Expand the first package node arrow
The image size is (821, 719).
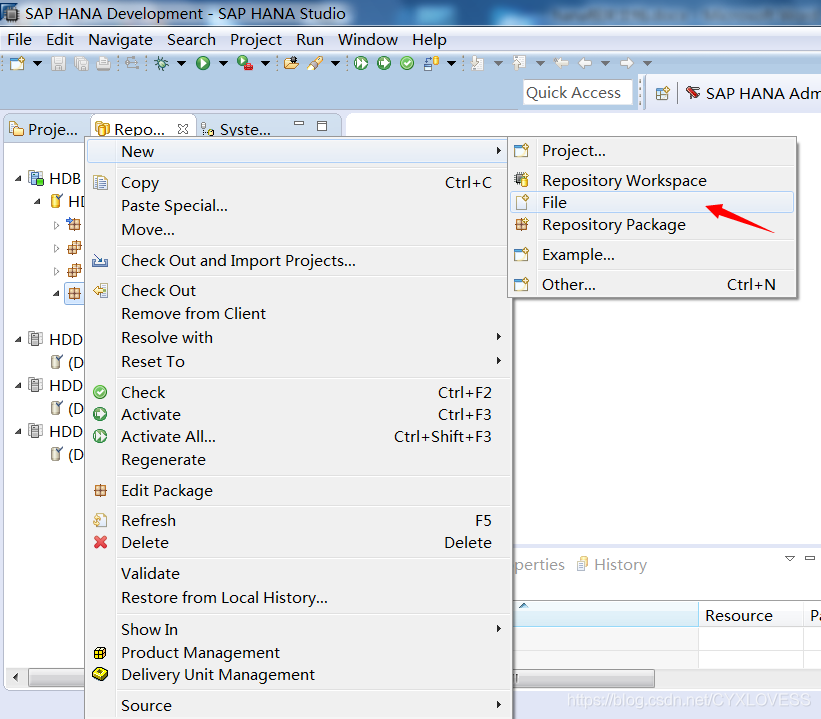point(56,225)
